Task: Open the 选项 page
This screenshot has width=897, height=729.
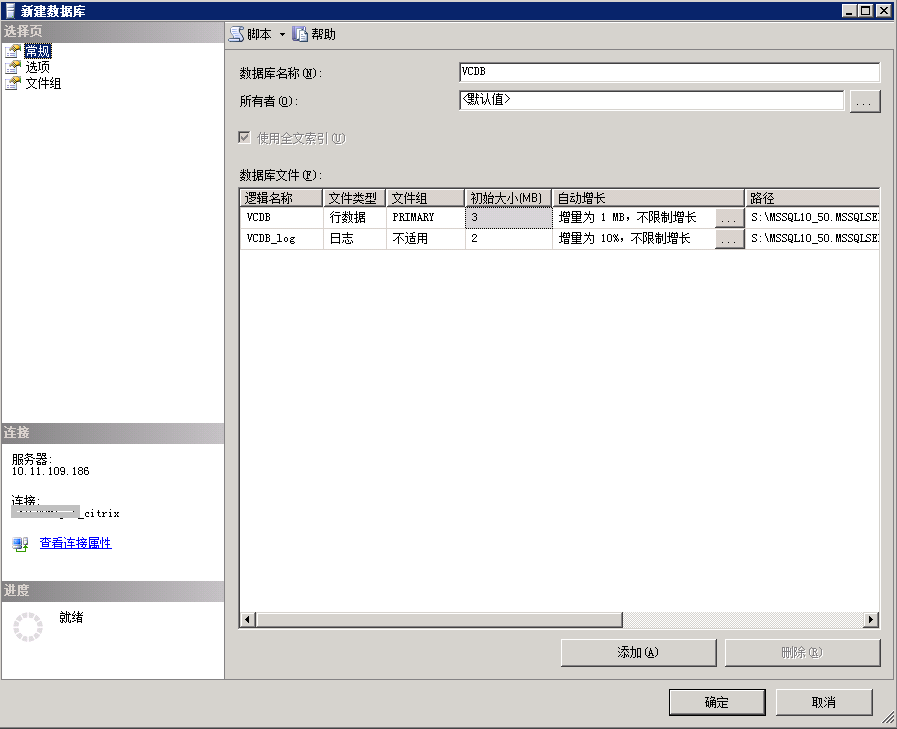Action: [38, 68]
